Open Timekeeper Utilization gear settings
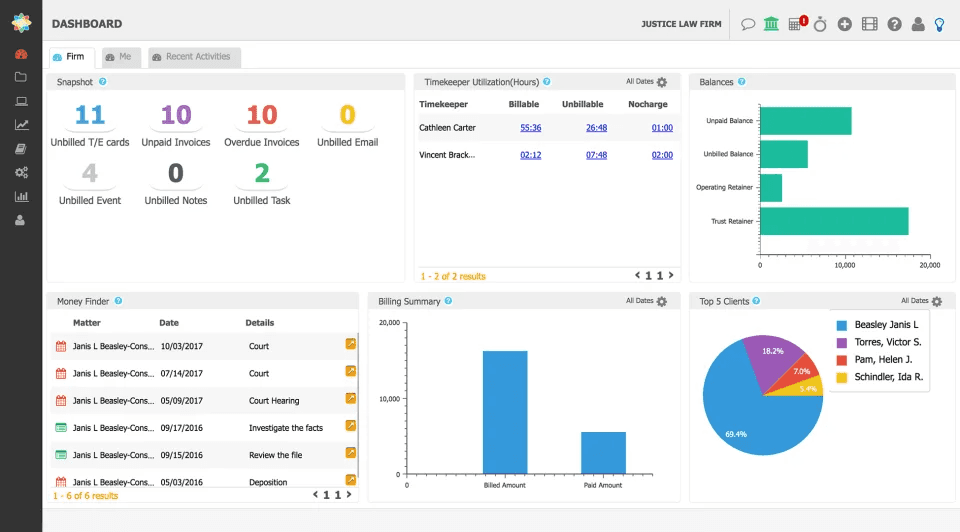Screen dimensions: 960x532 (662, 82)
